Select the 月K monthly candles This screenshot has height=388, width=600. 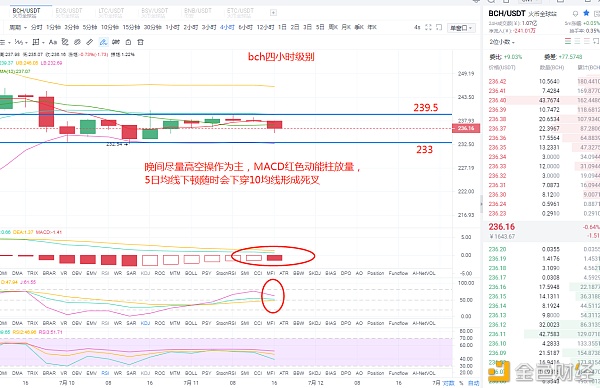[346, 28]
